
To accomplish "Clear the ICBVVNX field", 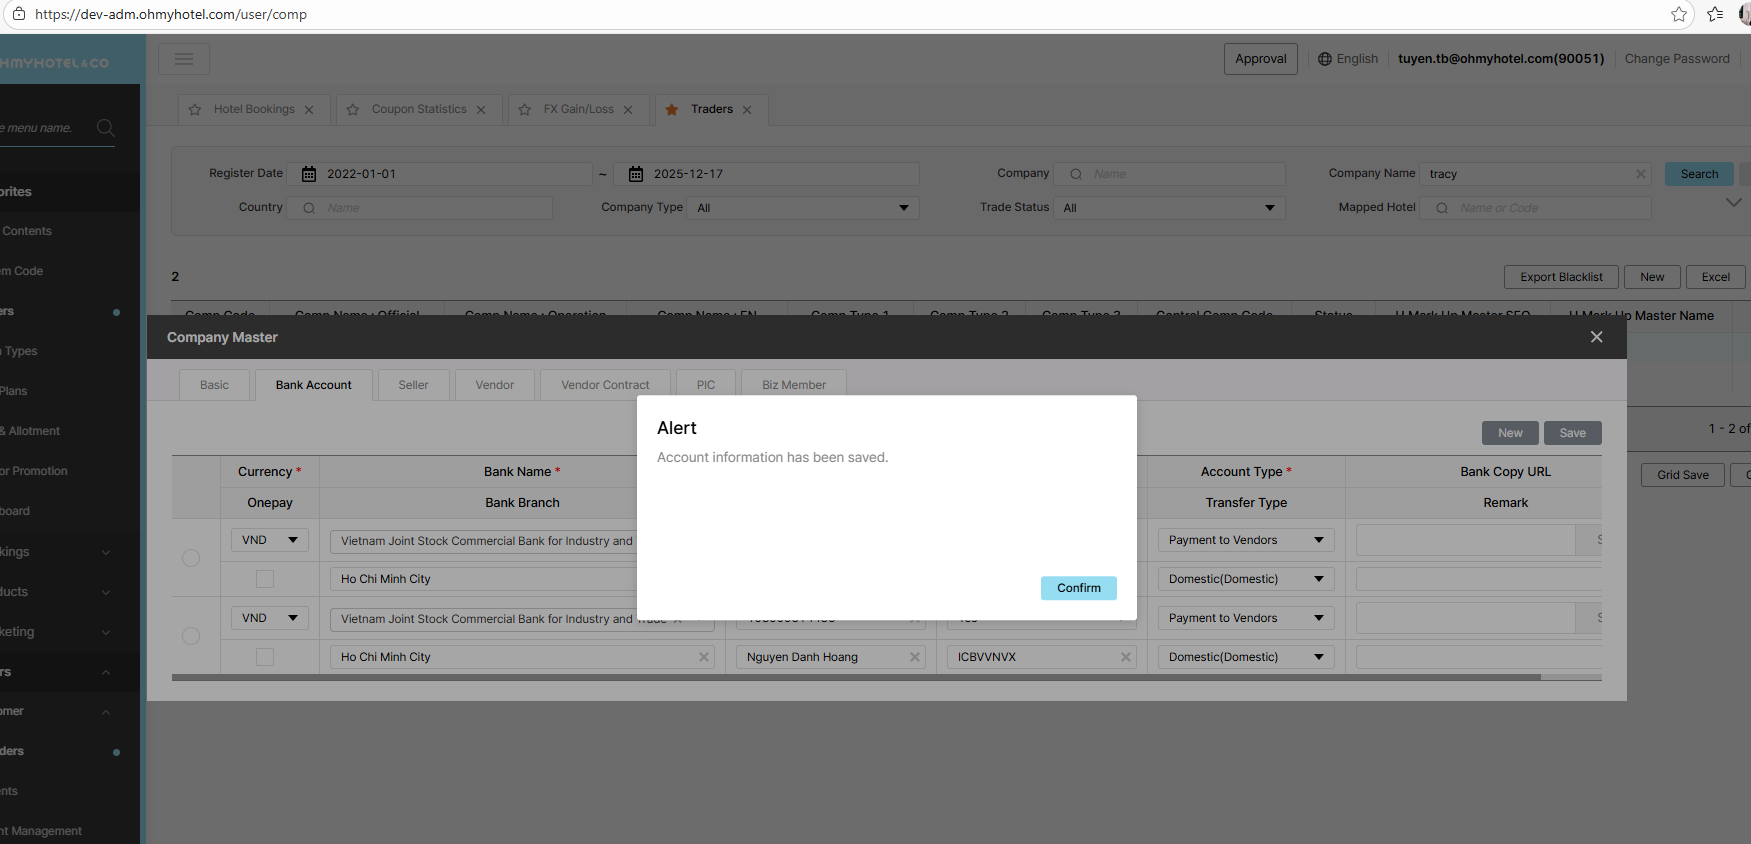I will 1126,657.
